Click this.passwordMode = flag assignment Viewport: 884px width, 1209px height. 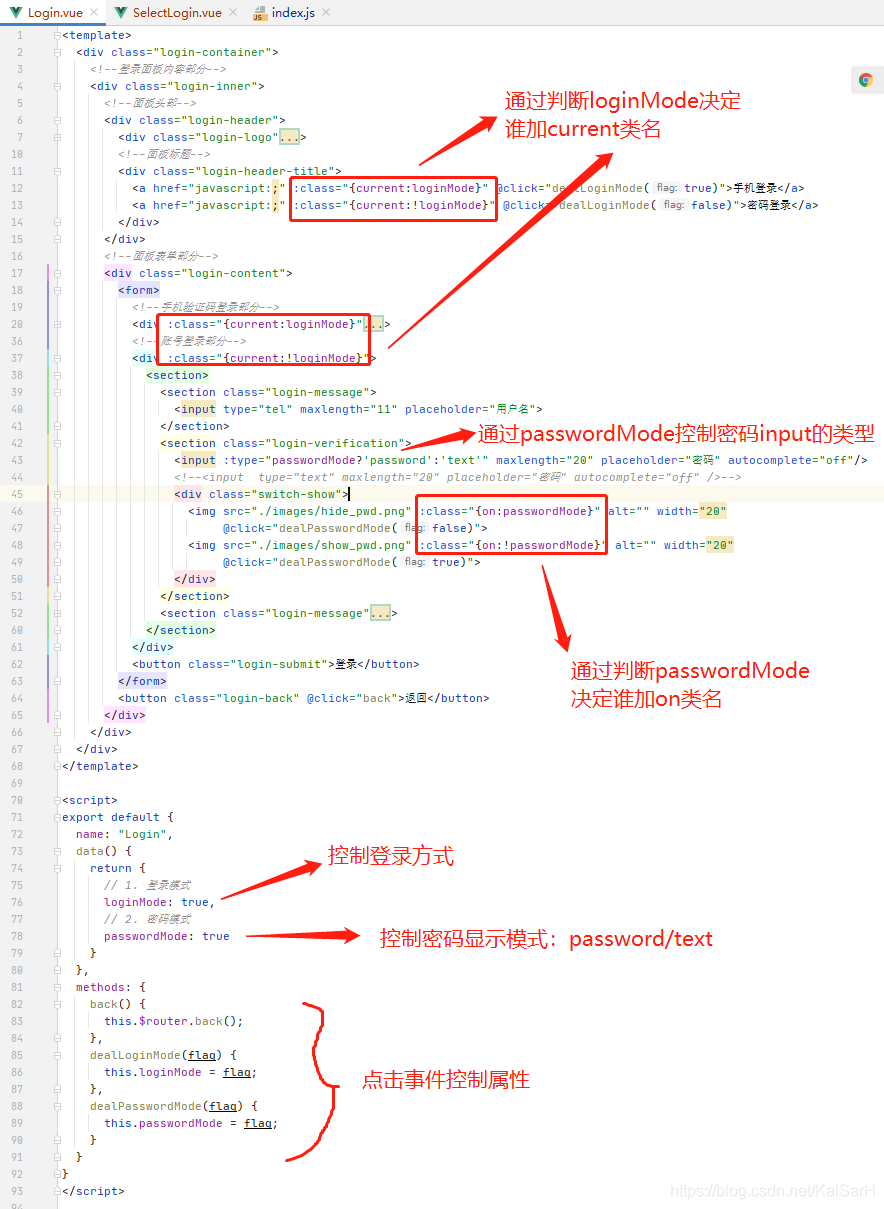191,1123
